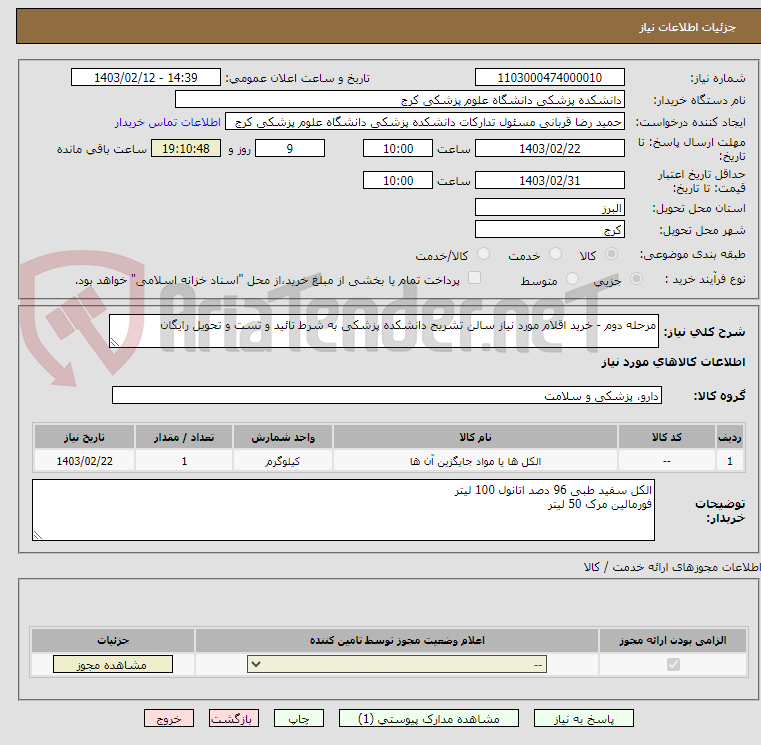Viewport: 761px width, 745px height.
Task: Click the remaining time field 19:10:48
Action: [x=186, y=149]
